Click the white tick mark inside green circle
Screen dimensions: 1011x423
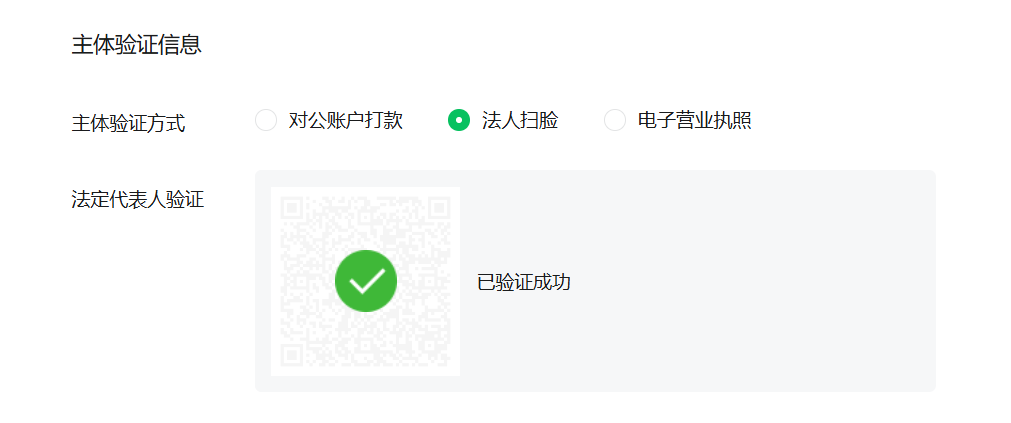click(366, 282)
